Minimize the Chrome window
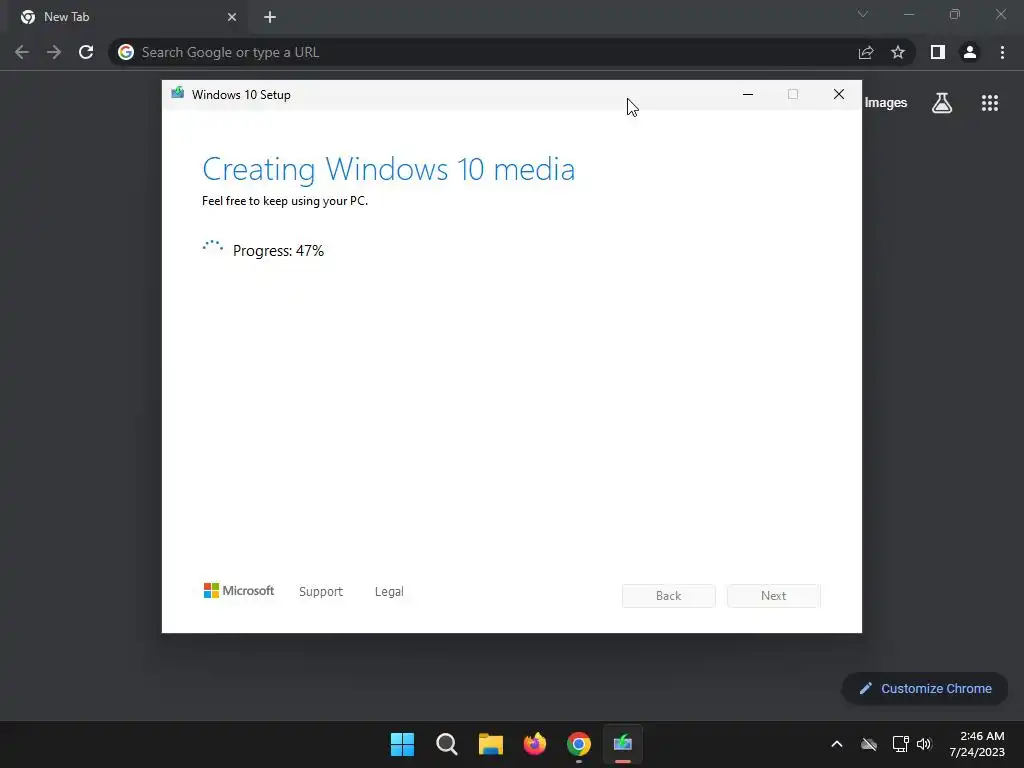Image resolution: width=1024 pixels, height=768 pixels. coord(908,14)
